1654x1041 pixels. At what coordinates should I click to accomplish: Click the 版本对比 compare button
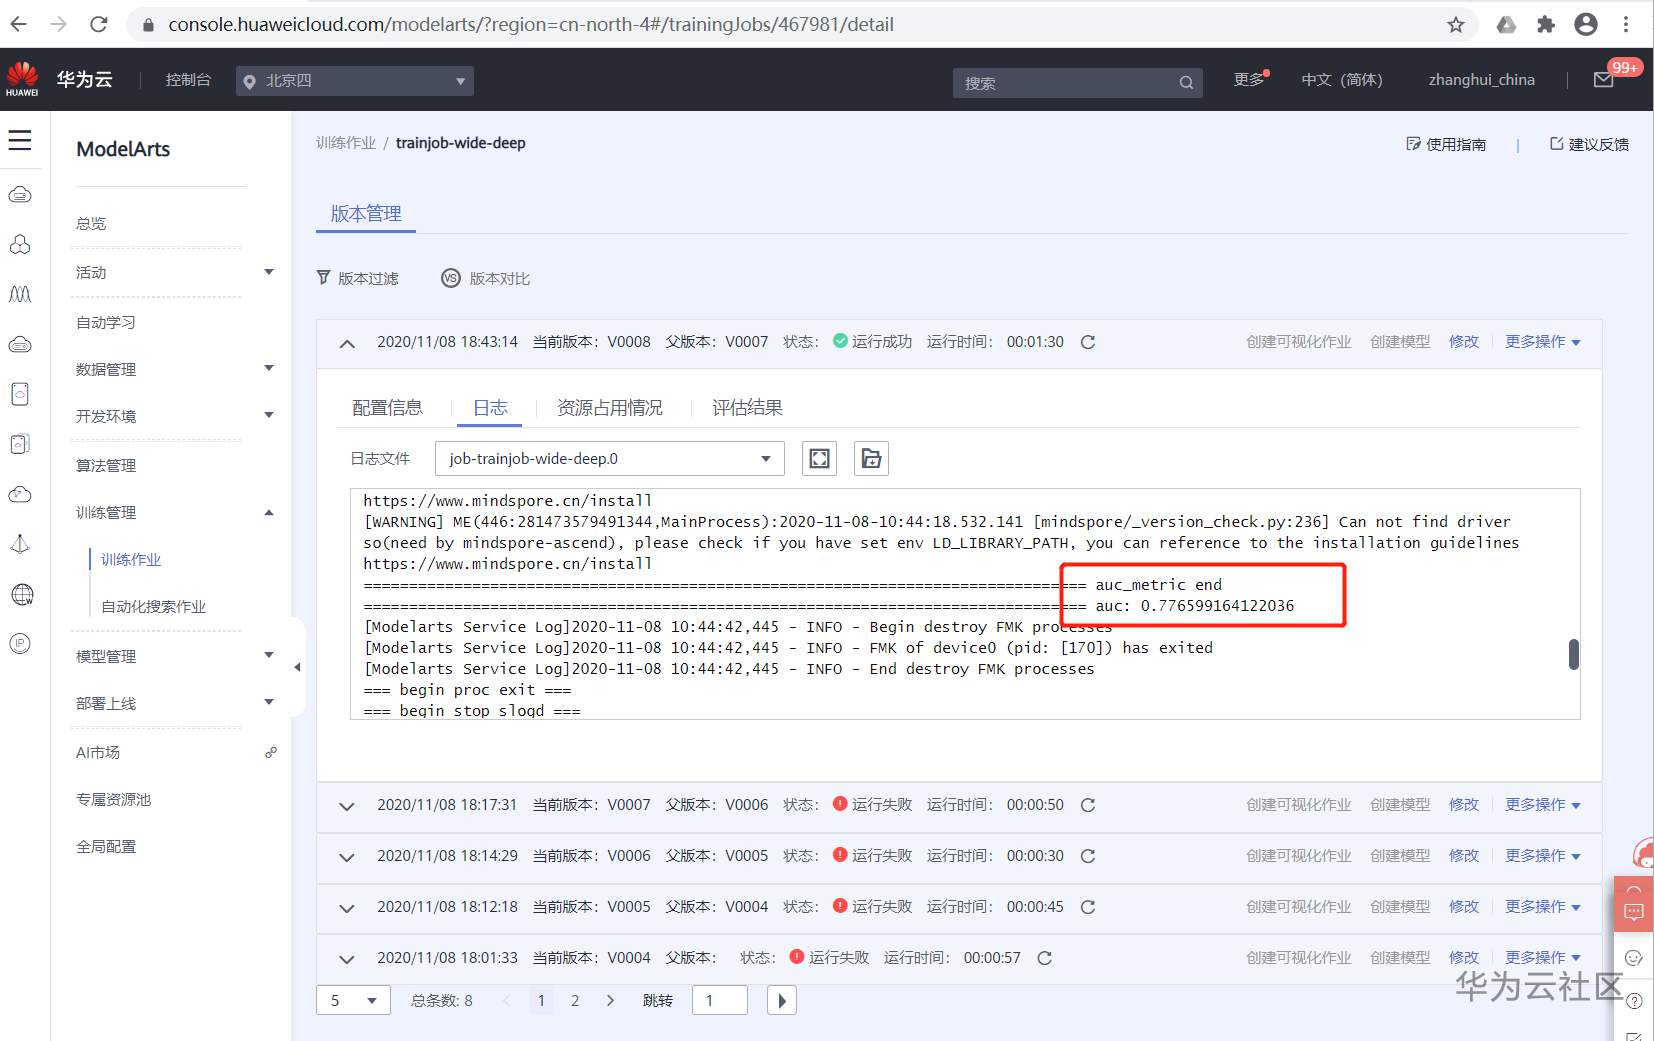point(486,278)
